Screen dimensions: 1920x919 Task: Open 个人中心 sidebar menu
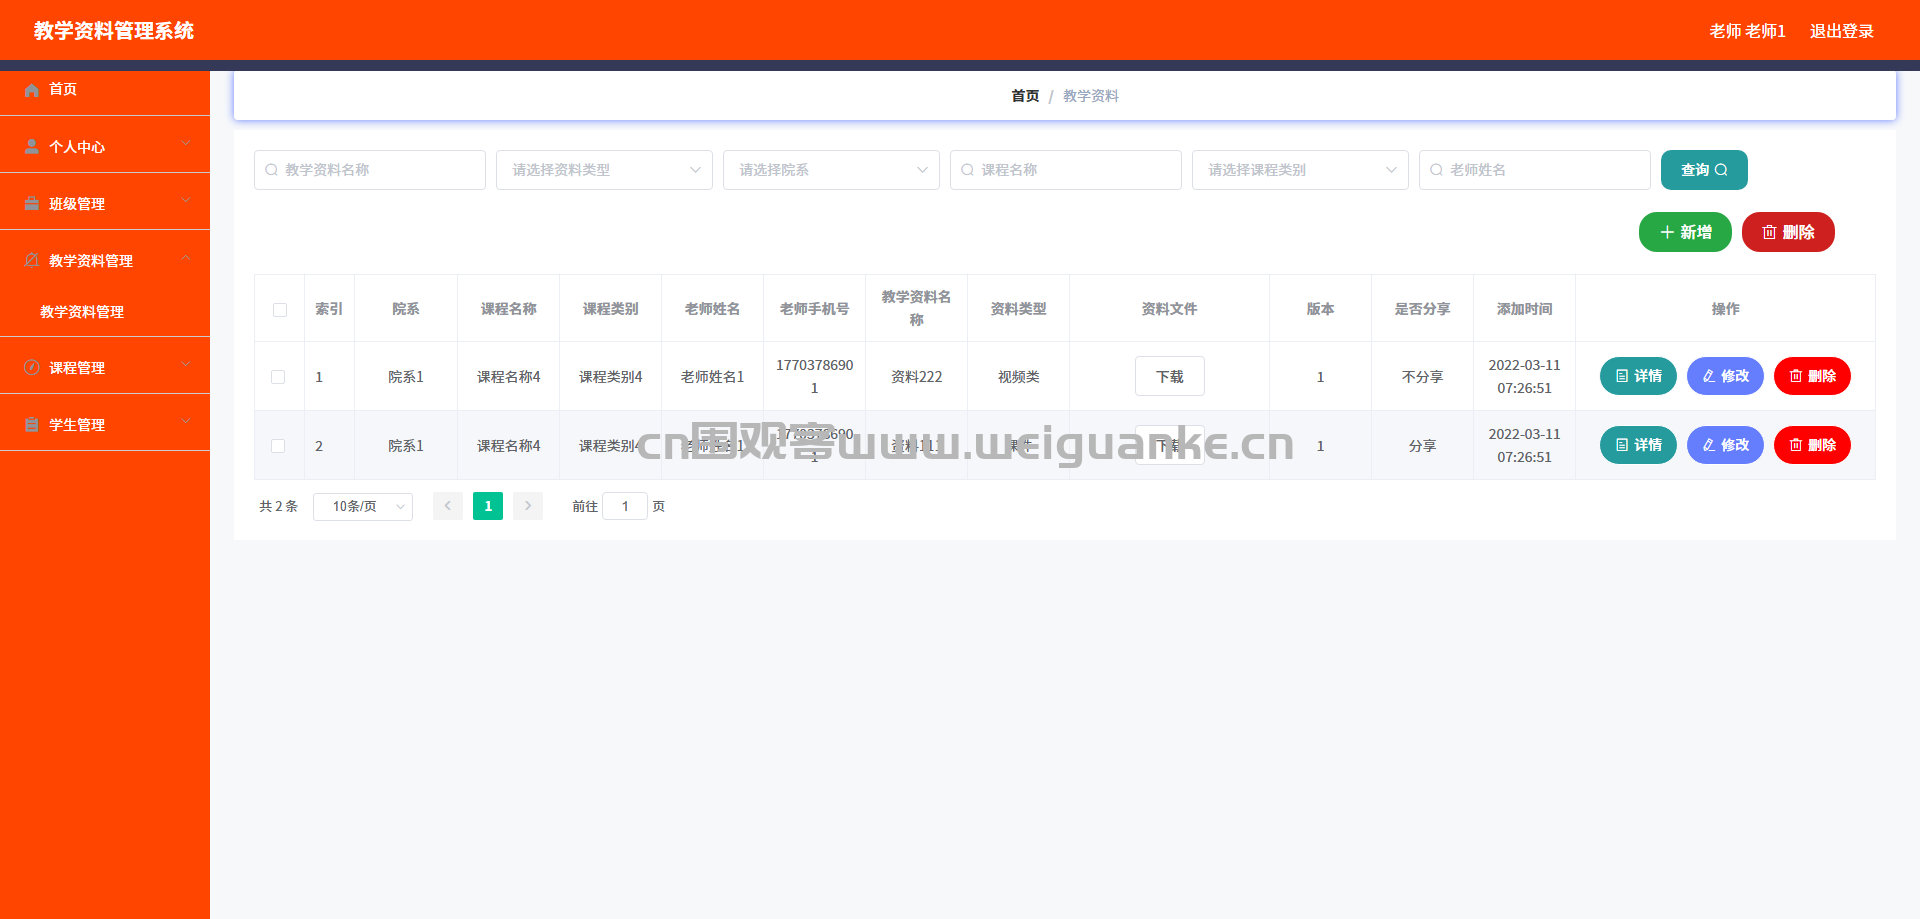coord(105,147)
